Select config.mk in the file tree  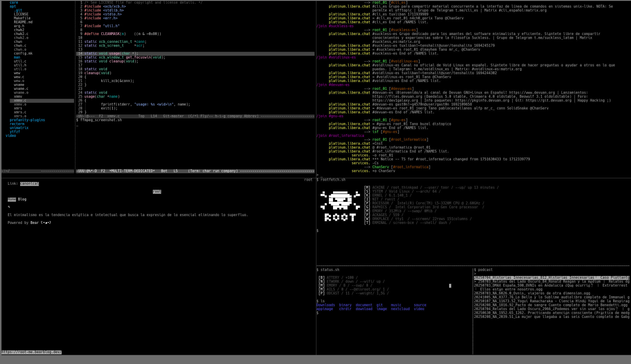[x=23, y=53]
